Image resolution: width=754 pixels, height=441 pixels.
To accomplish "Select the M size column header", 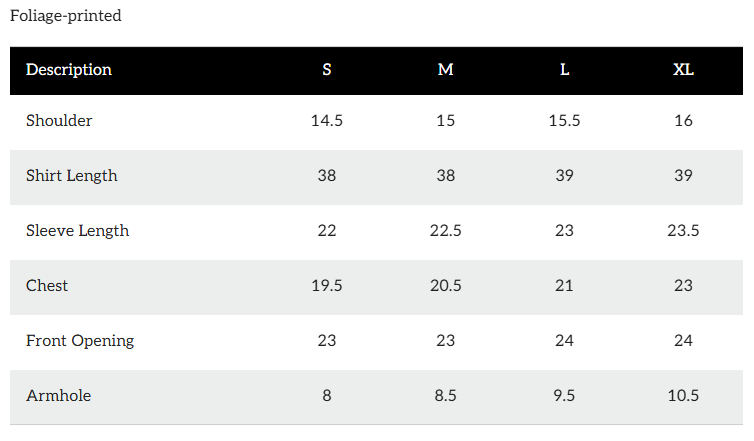I will 446,70.
